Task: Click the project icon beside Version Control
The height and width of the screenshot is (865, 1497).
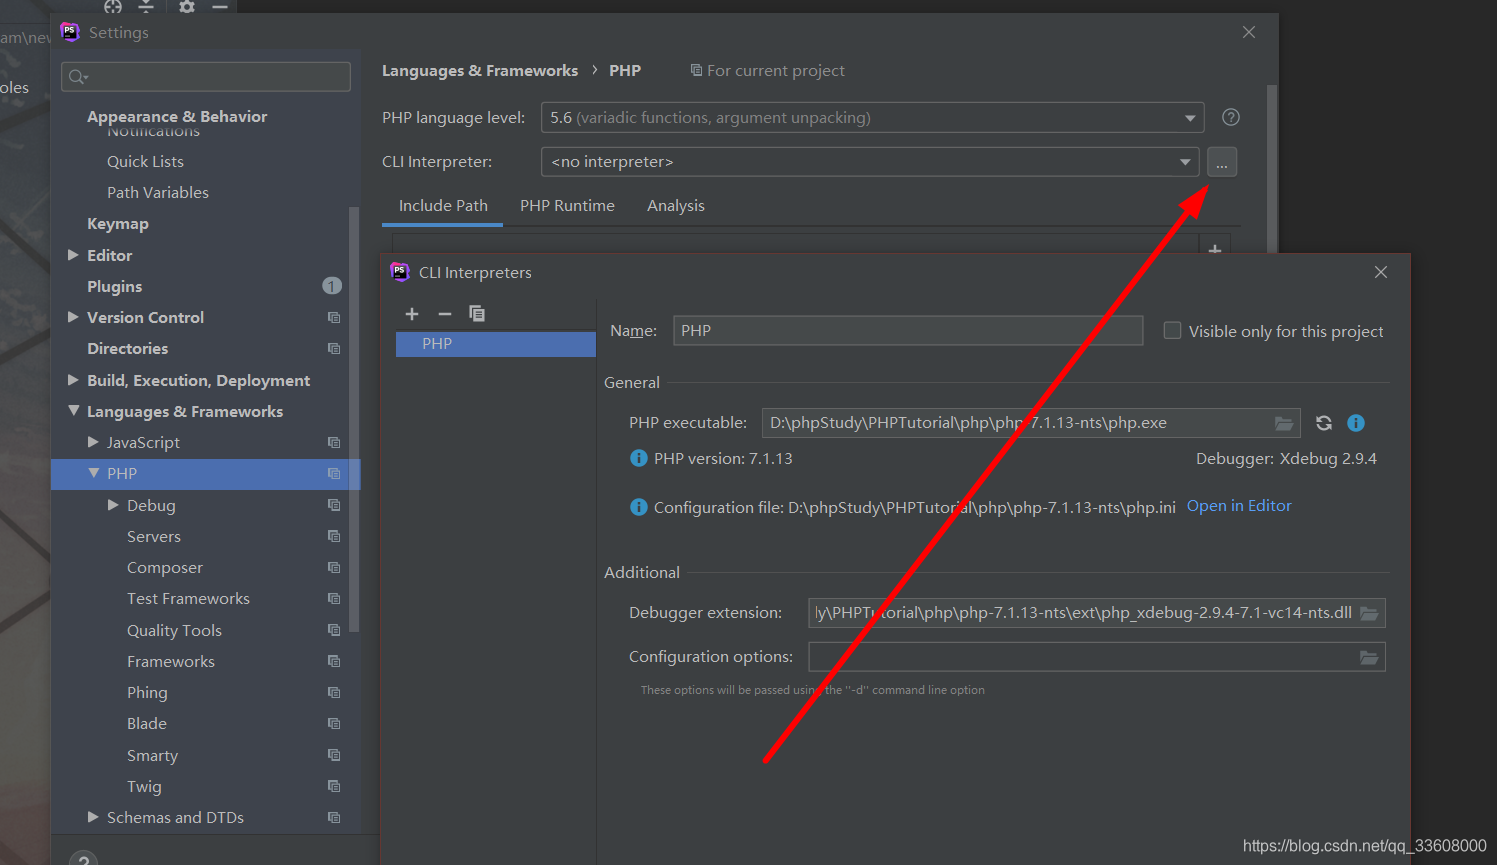Action: point(334,318)
